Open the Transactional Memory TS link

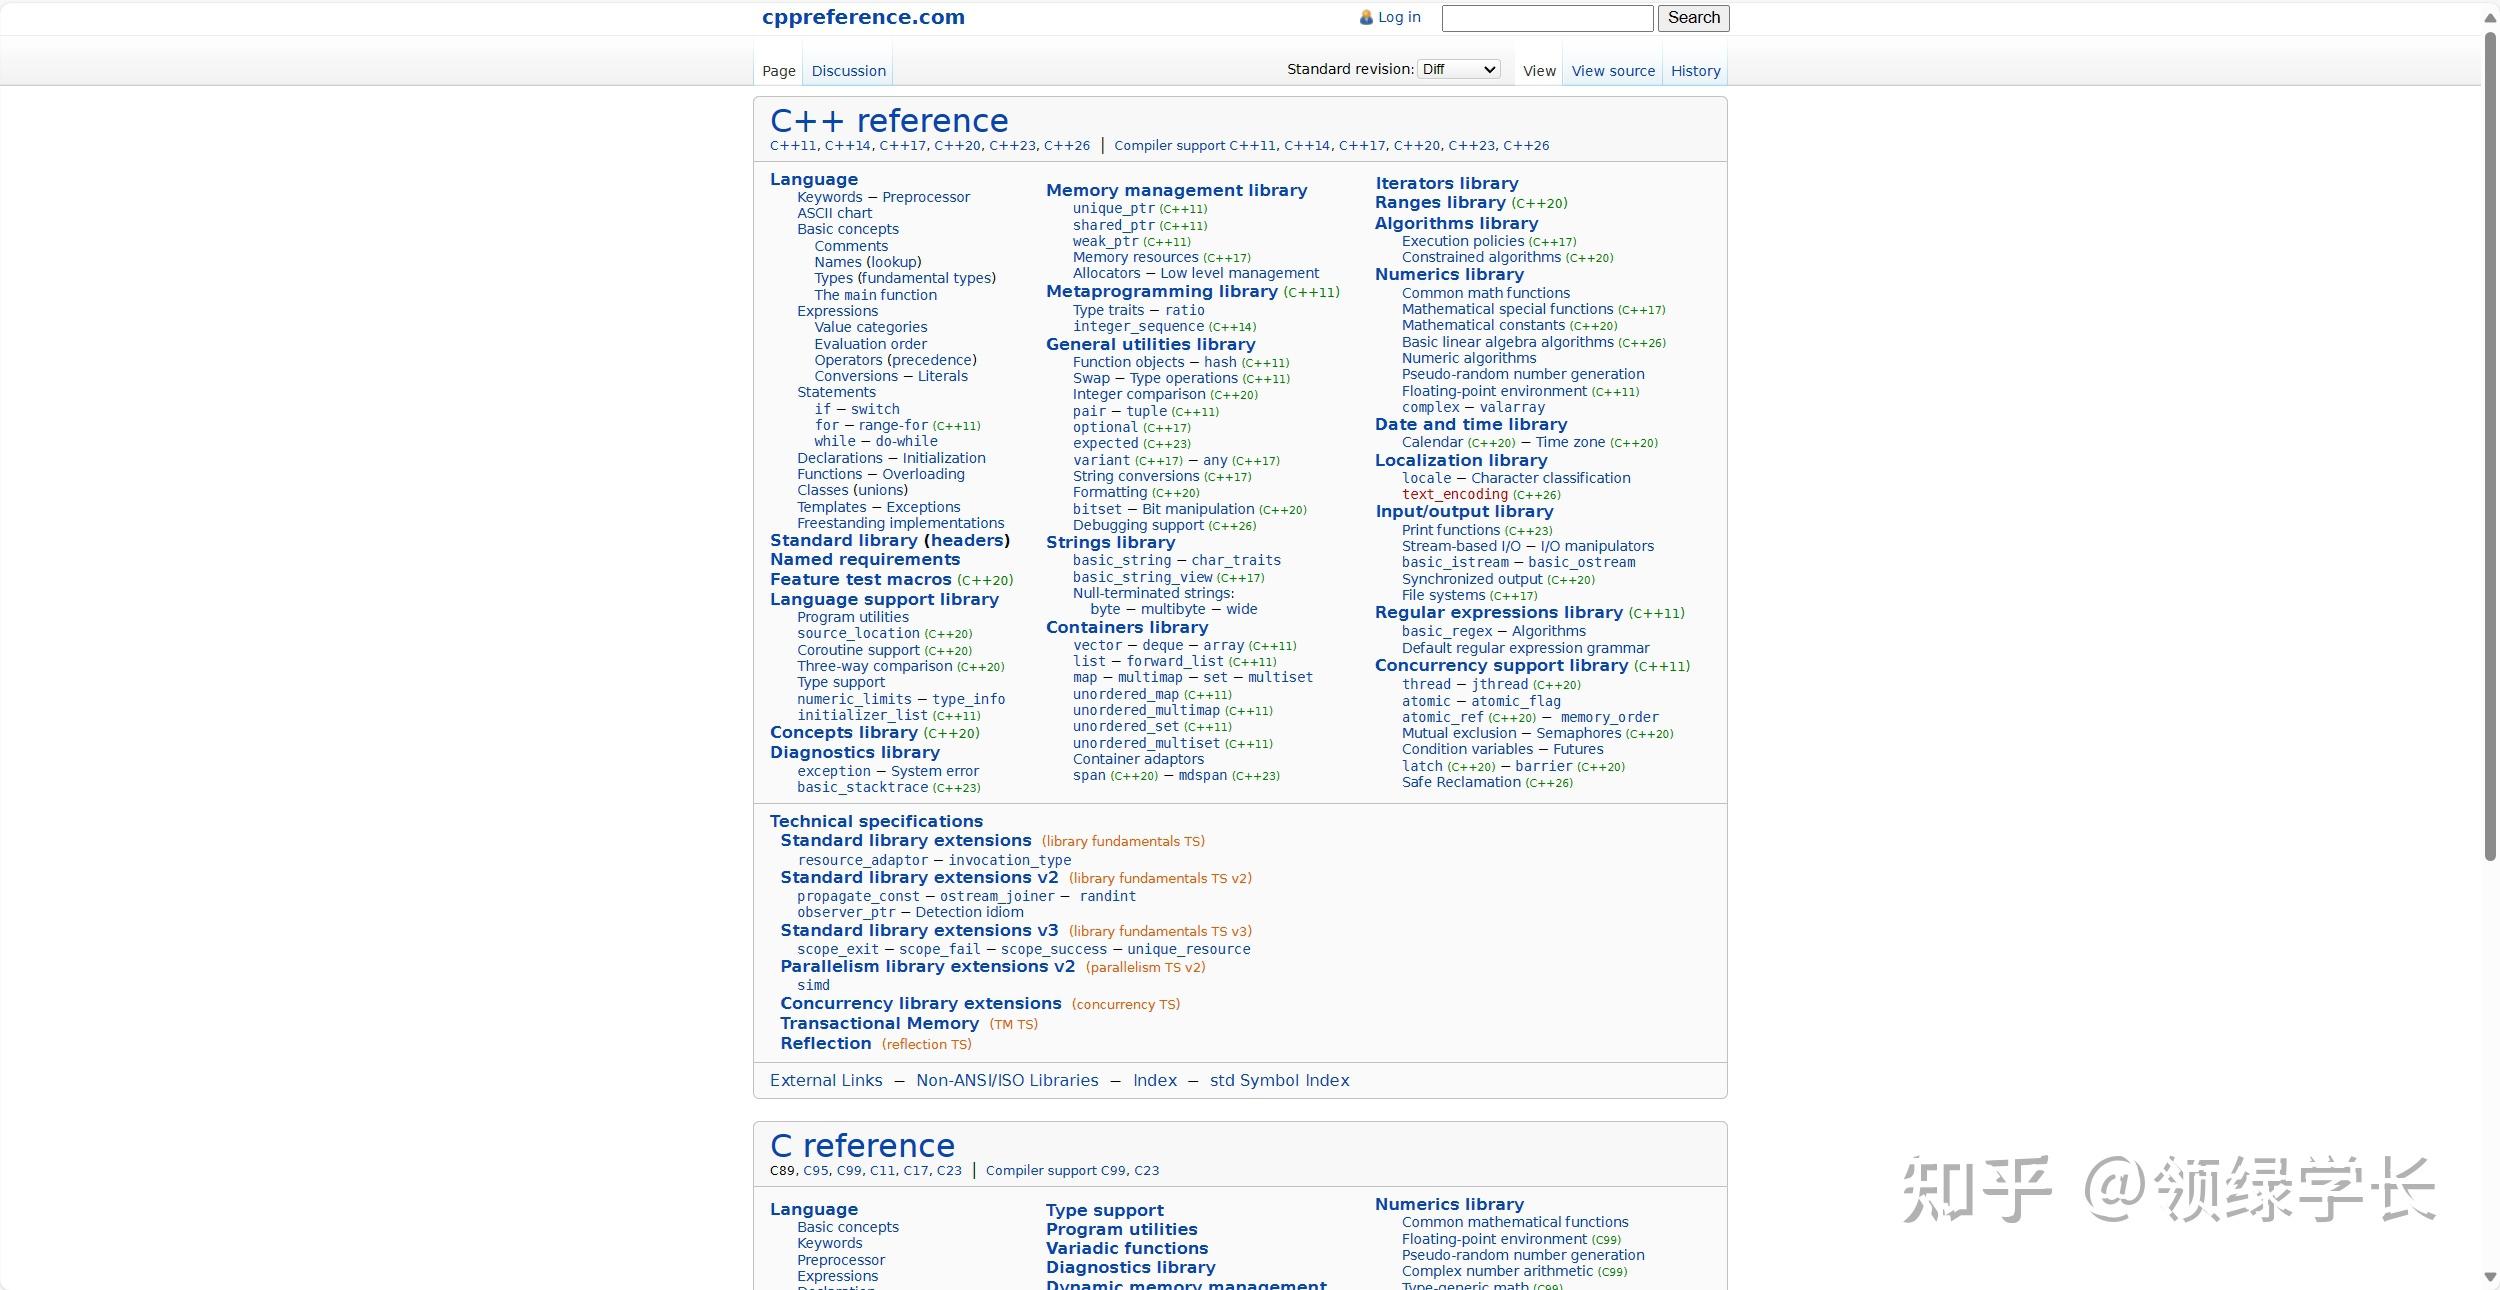pyautogui.click(x=879, y=1024)
